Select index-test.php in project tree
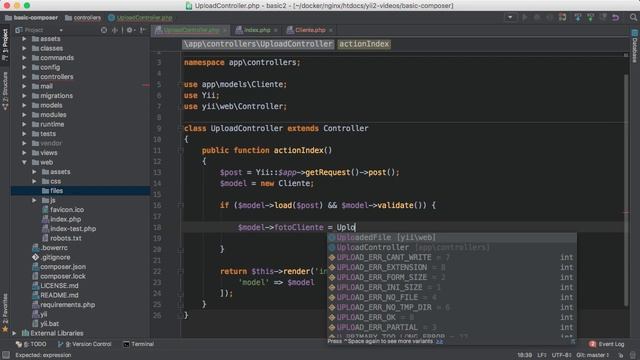Viewport: 640px width, 360px height. [69, 229]
